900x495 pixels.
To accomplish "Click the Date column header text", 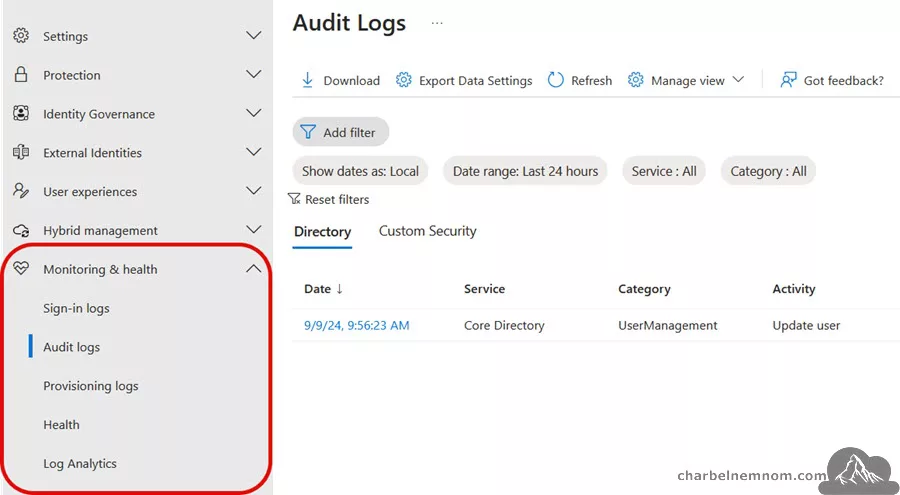I will point(317,289).
